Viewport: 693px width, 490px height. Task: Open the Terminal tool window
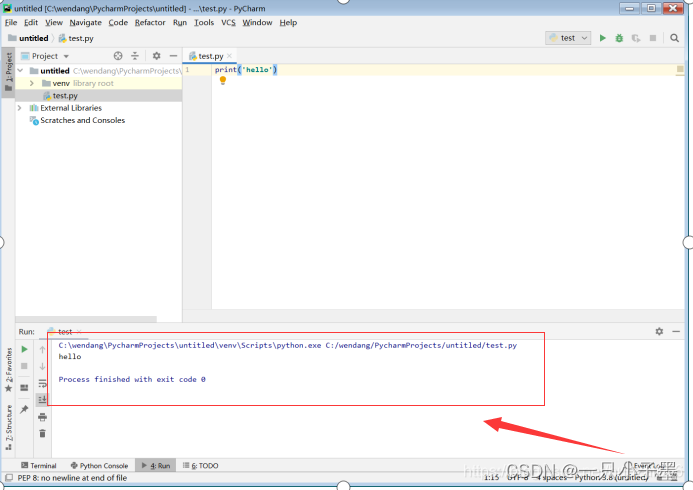pyautogui.click(x=39, y=466)
